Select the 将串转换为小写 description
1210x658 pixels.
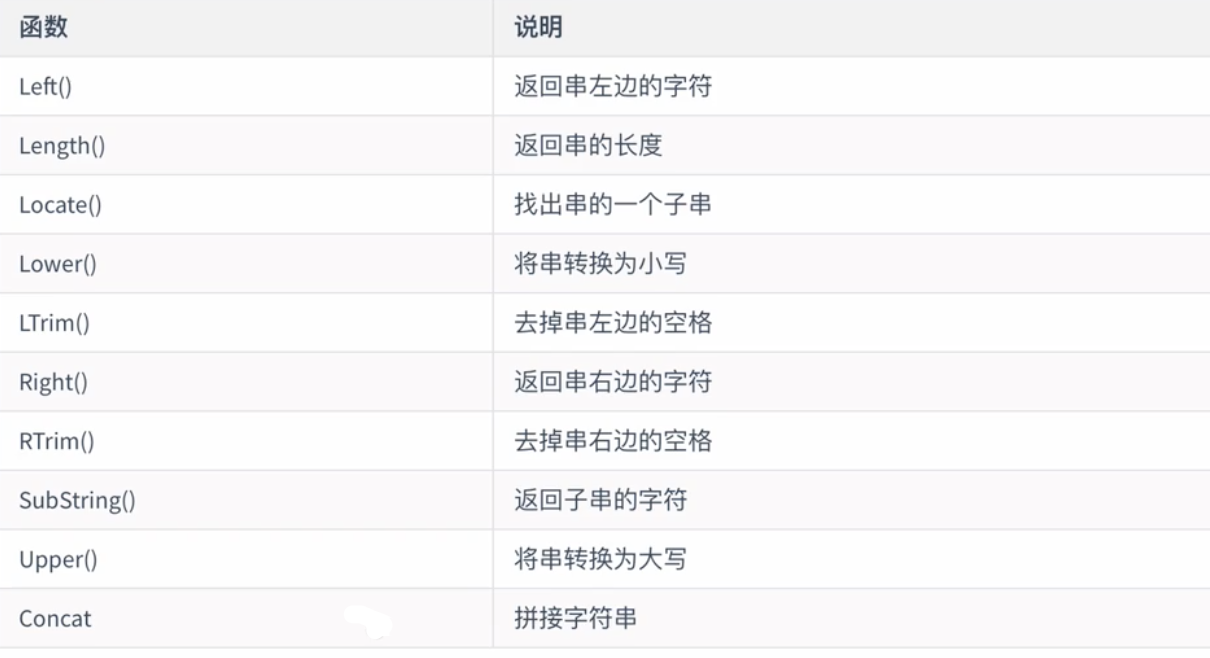point(600,264)
